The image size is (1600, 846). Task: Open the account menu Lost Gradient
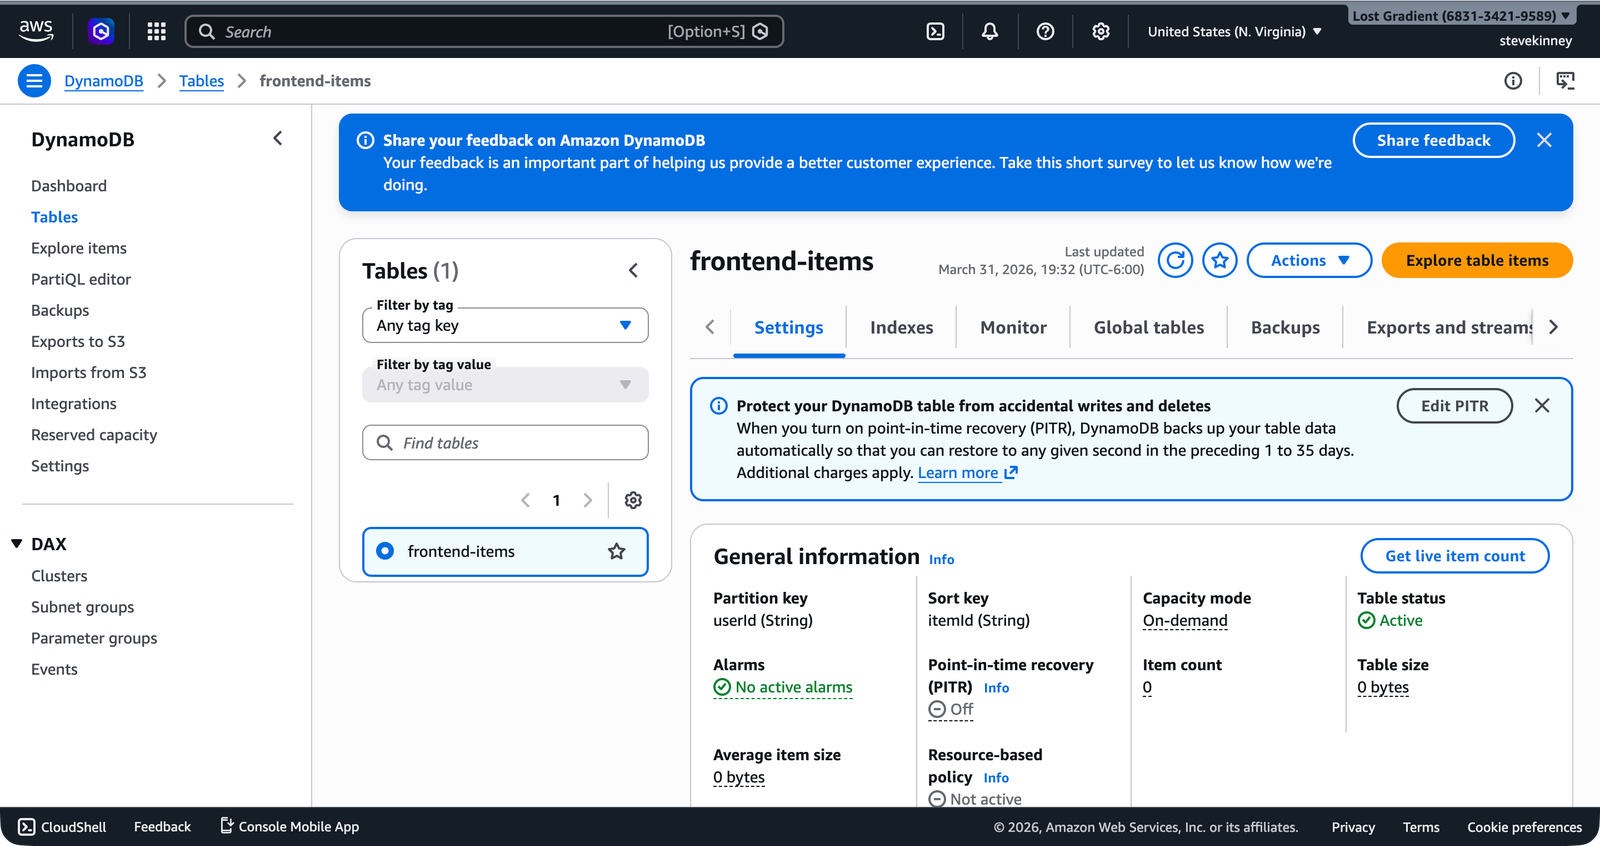click(x=1461, y=16)
